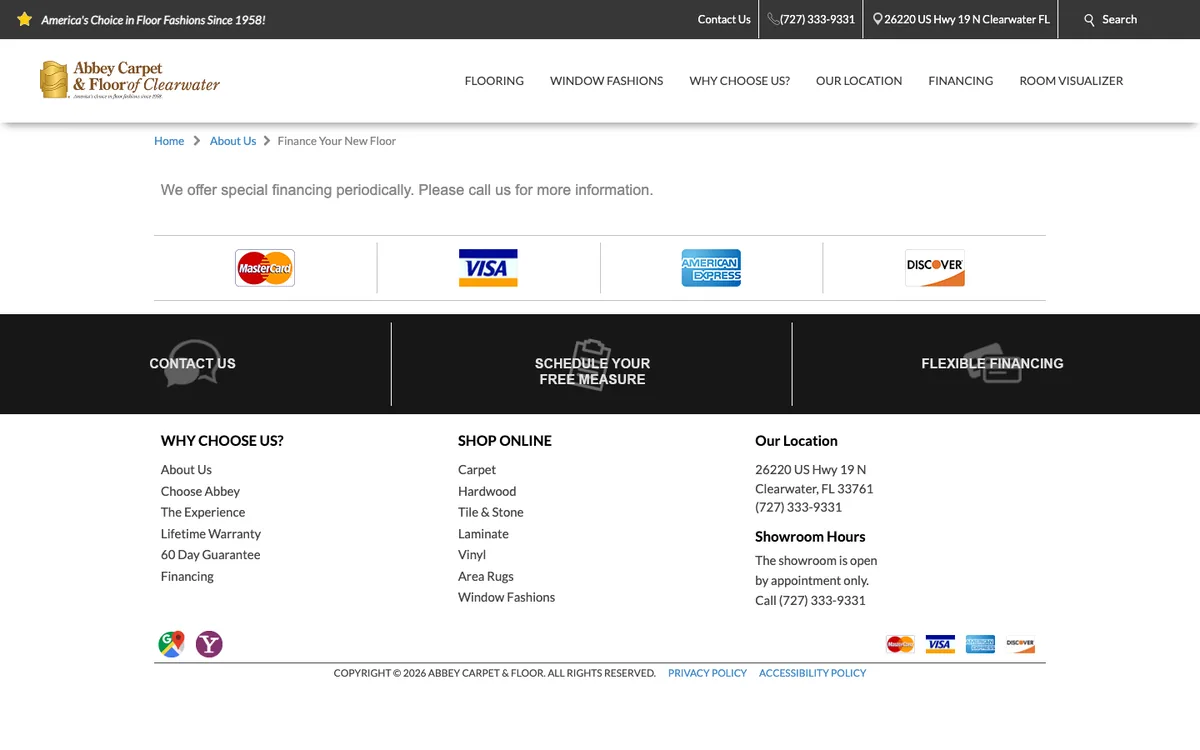Click the "Showroom Hours" heading
Image resolution: width=1200 pixels, height=750 pixels.
(x=810, y=537)
